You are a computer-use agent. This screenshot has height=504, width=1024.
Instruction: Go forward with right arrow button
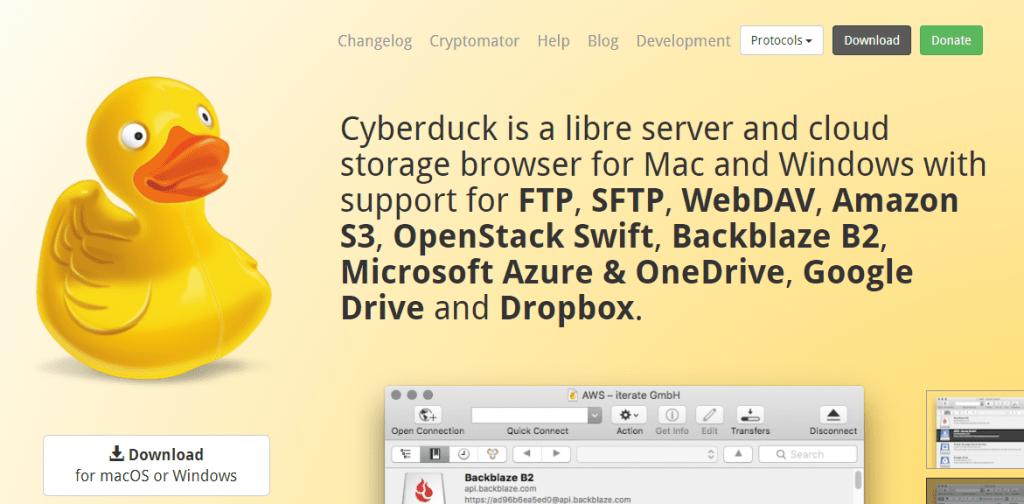click(556, 454)
